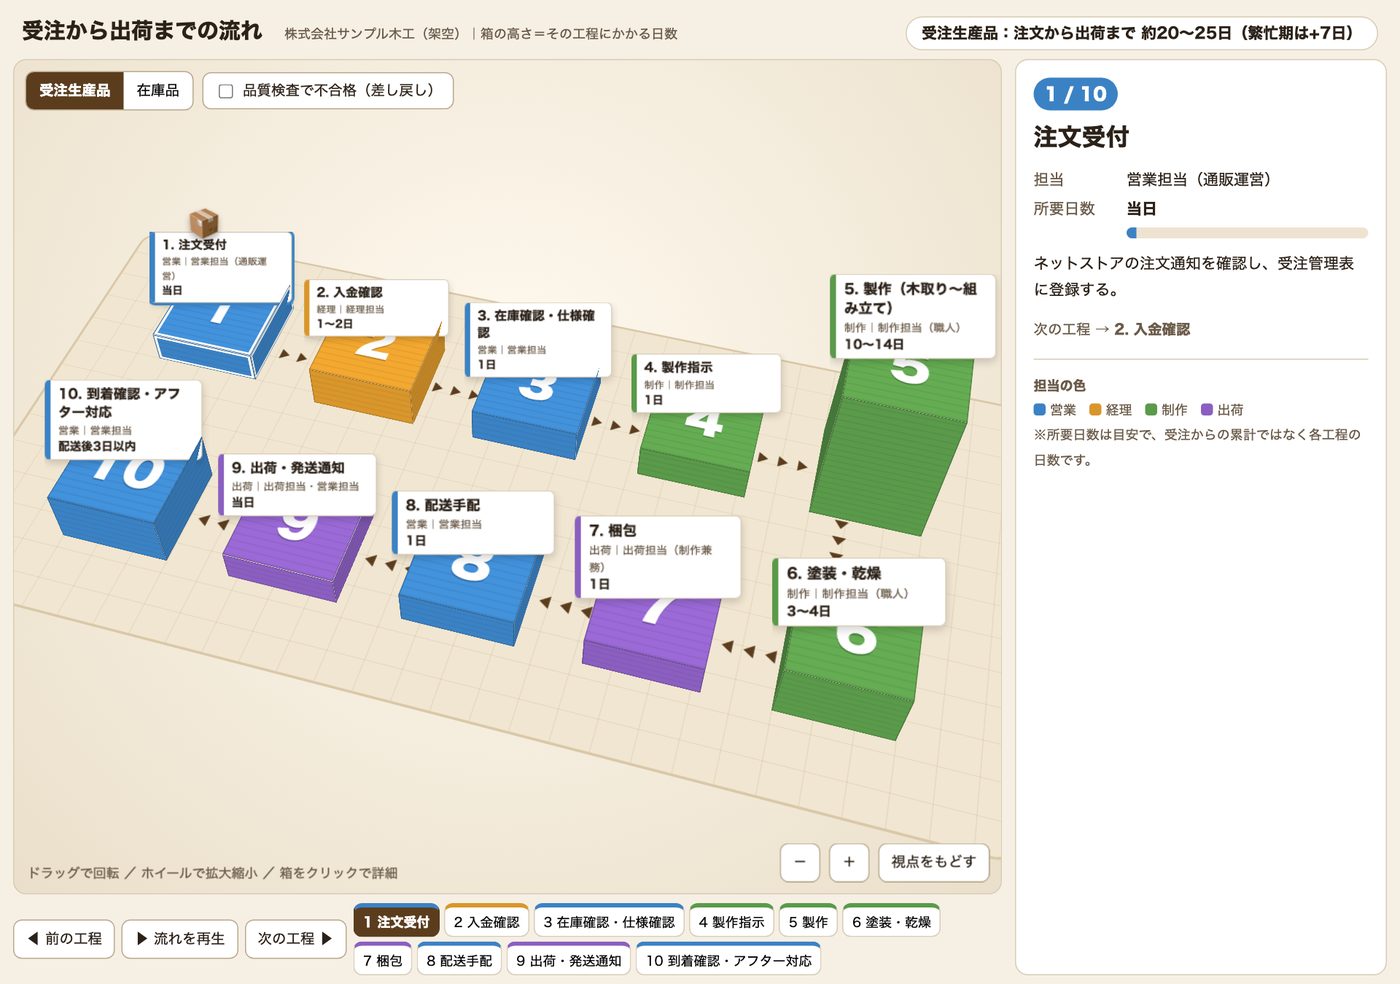Image resolution: width=1400 pixels, height=984 pixels.
Task: Click the 所要日数 progress bar
Action: pos(1247,233)
